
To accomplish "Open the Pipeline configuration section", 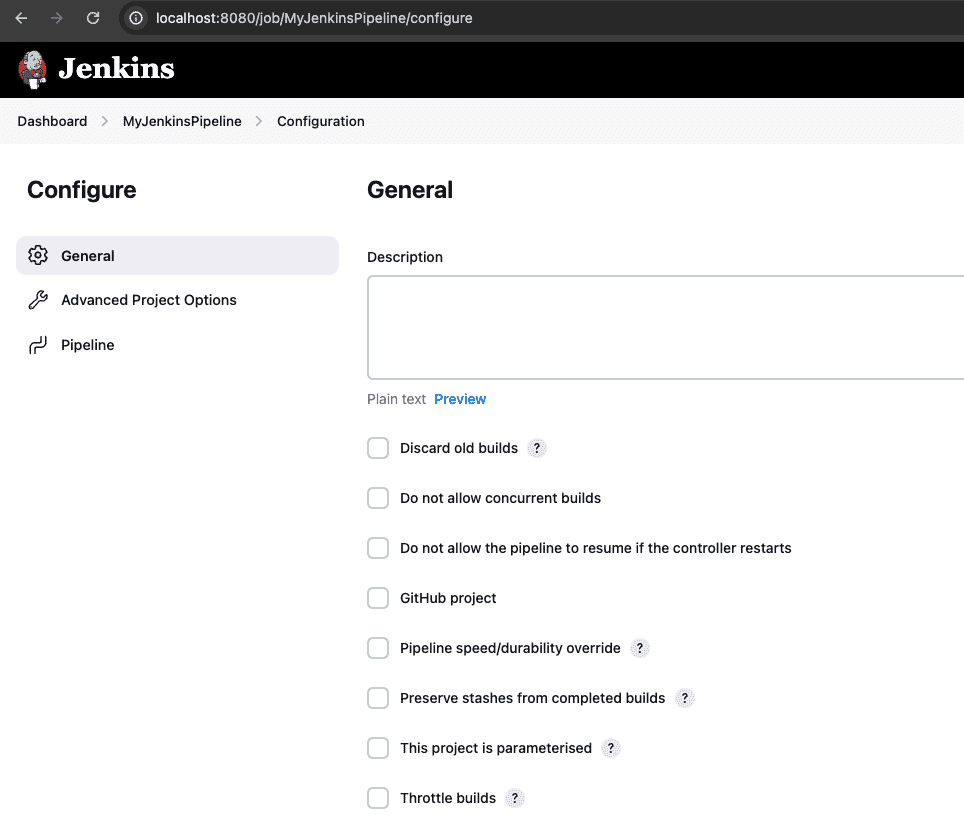I will coord(88,344).
